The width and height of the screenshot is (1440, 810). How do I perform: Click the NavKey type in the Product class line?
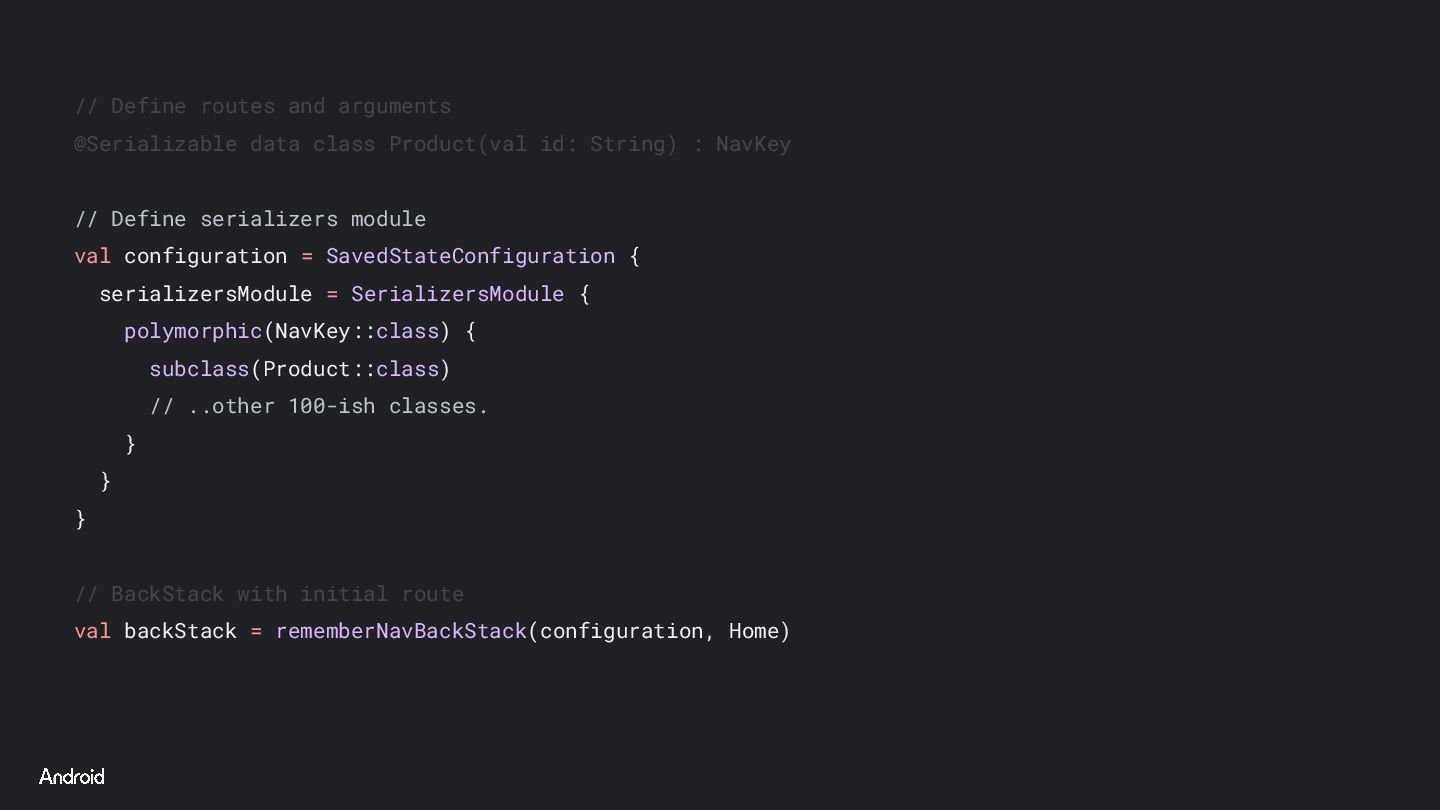(x=753, y=144)
